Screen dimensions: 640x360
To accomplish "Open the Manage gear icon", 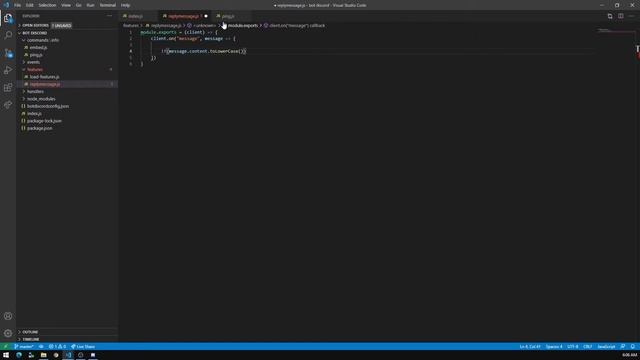I will pyautogui.click(x=8, y=333).
